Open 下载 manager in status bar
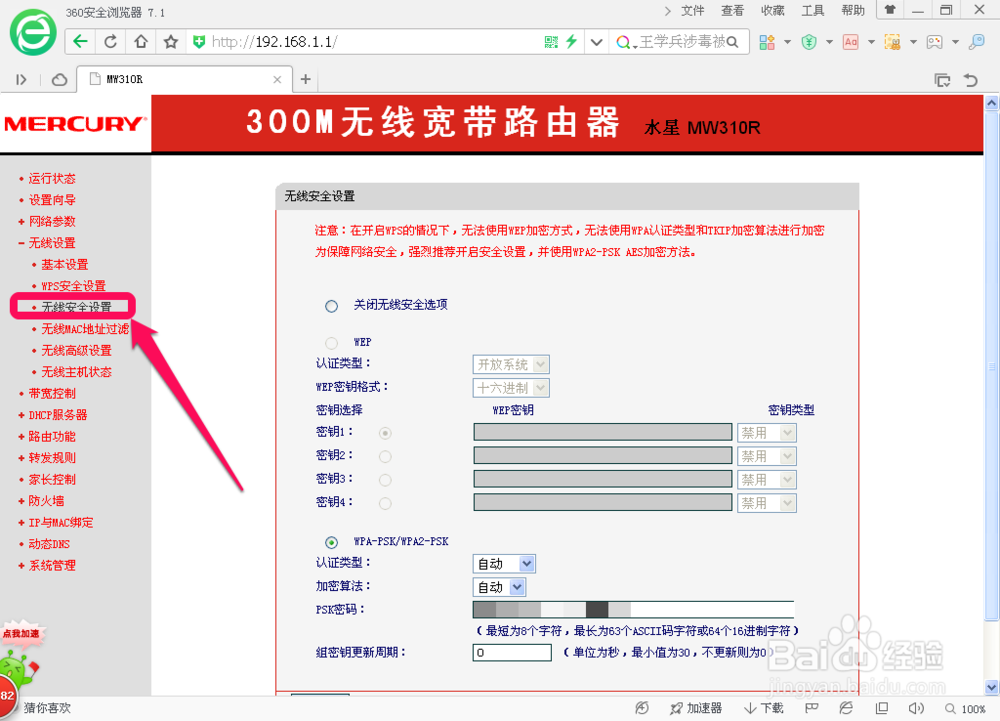The width and height of the screenshot is (1000, 721). coord(764,708)
